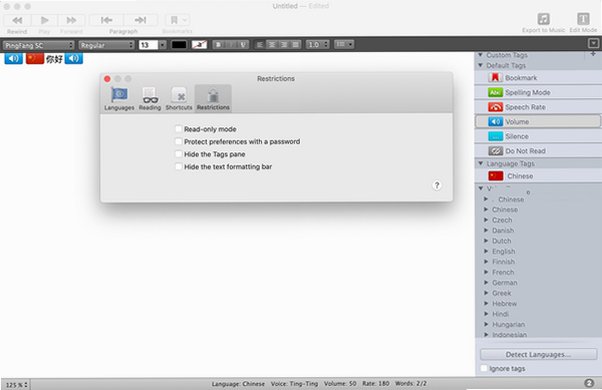Check Hide the text formatting bar
The image size is (602, 390).
click(x=179, y=167)
